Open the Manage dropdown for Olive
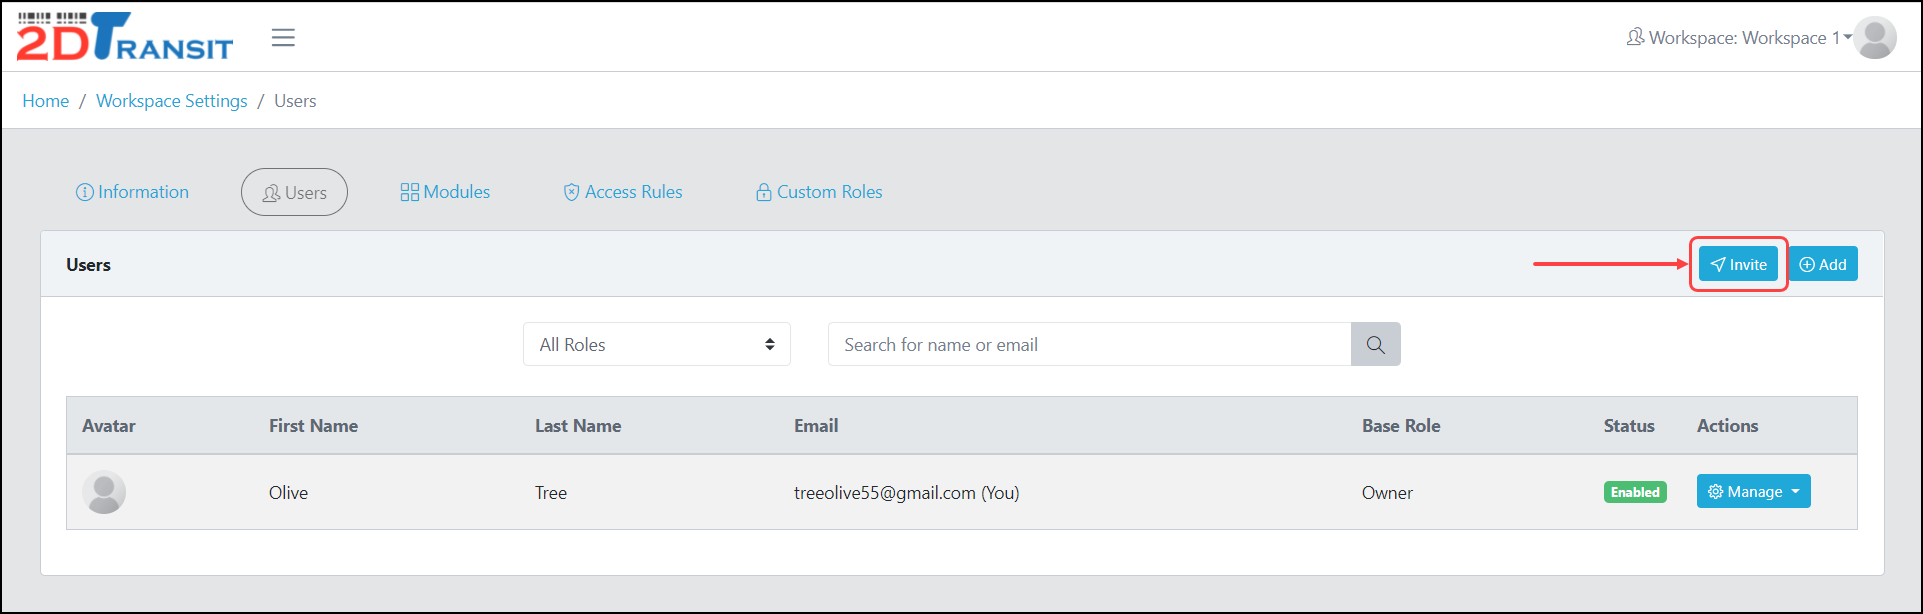1923x614 pixels. tap(1753, 492)
